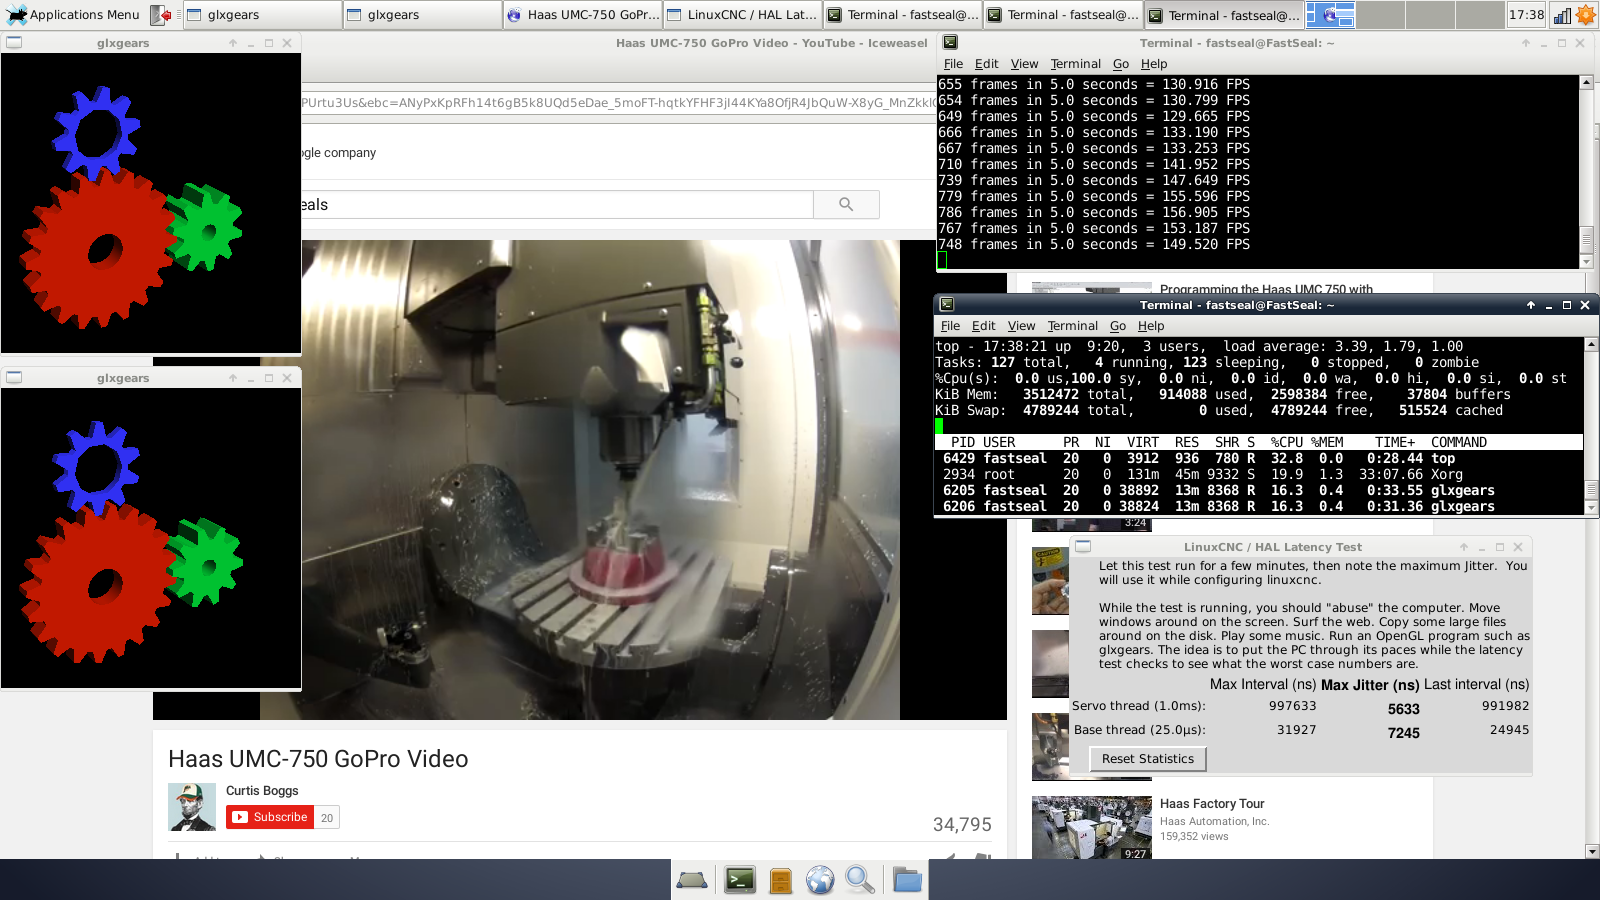Click Programming the Haas UMC 750 link

click(x=1266, y=289)
